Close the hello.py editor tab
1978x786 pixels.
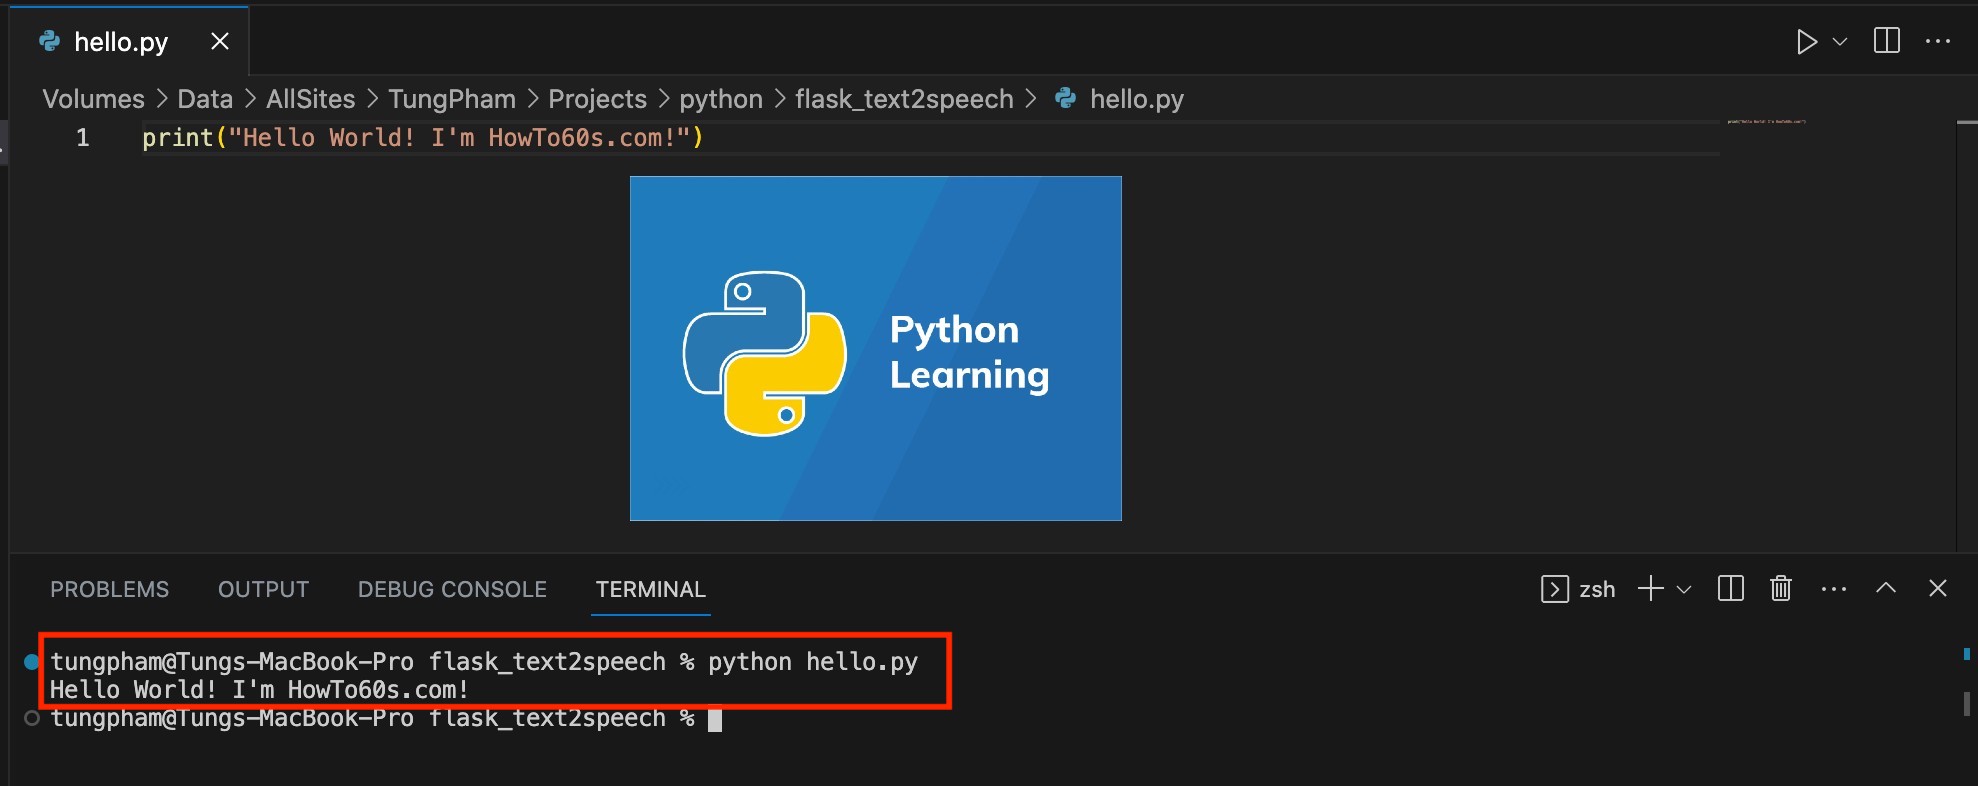pyautogui.click(x=220, y=41)
